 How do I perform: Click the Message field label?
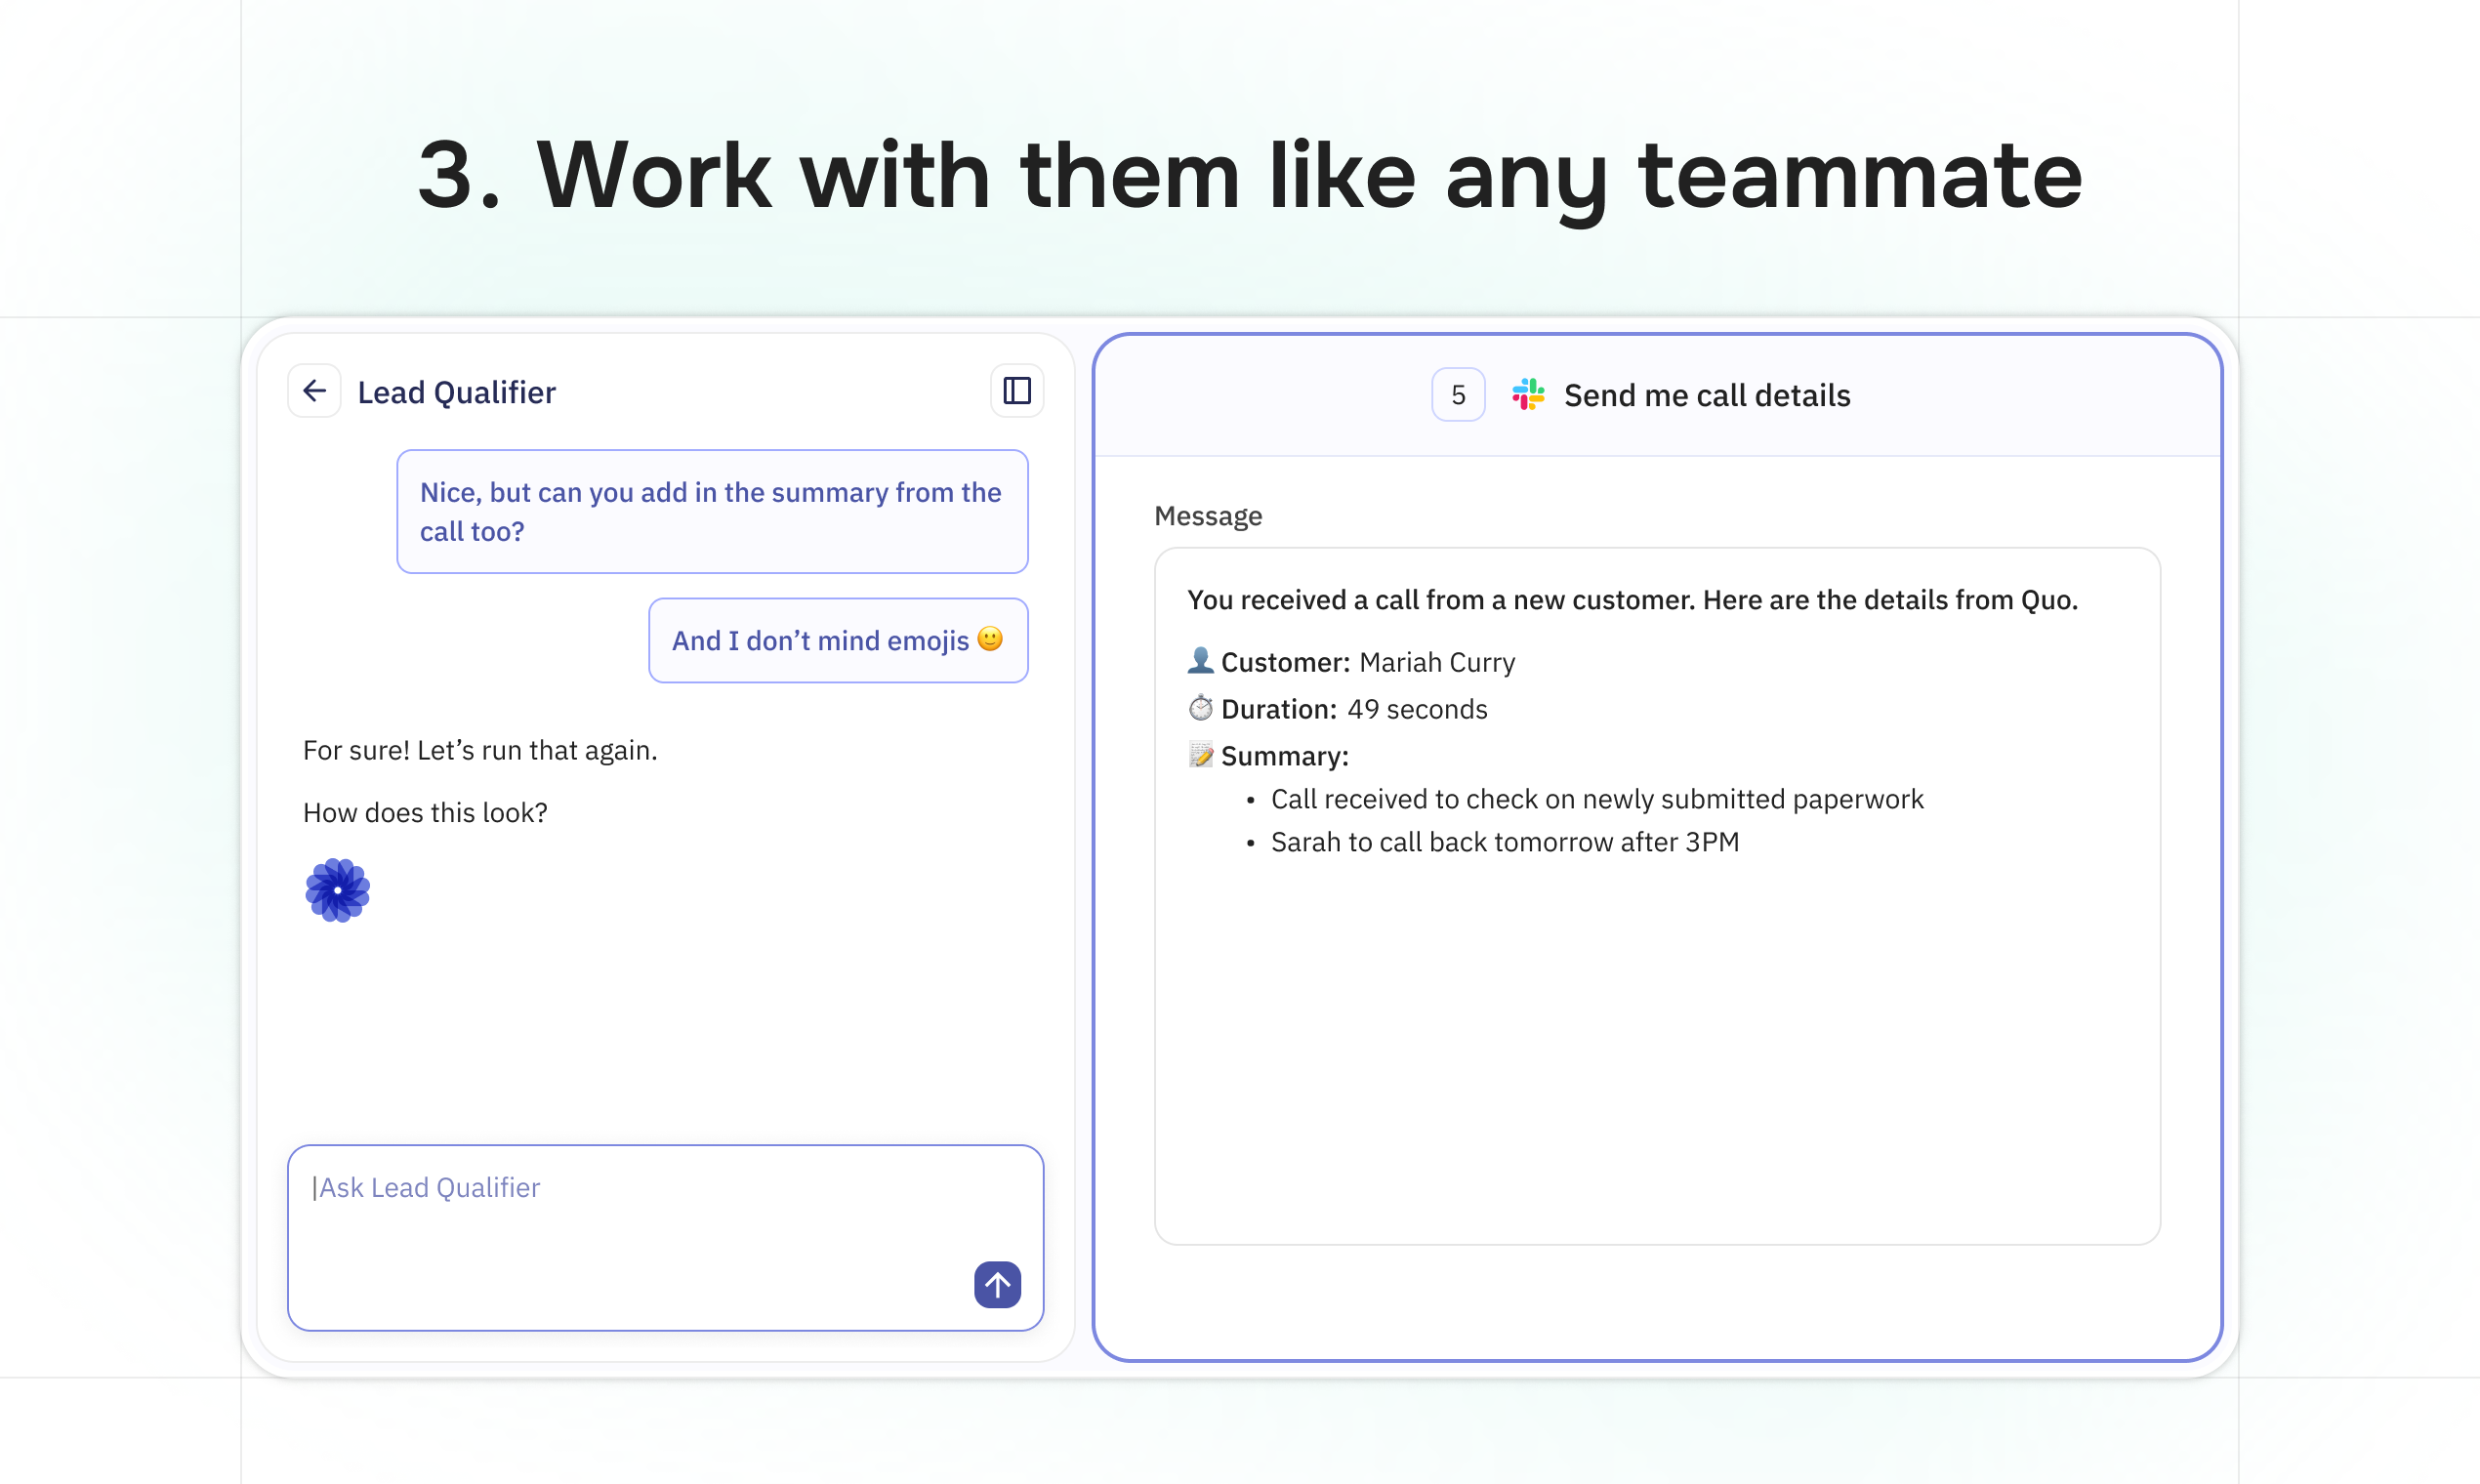1208,516
